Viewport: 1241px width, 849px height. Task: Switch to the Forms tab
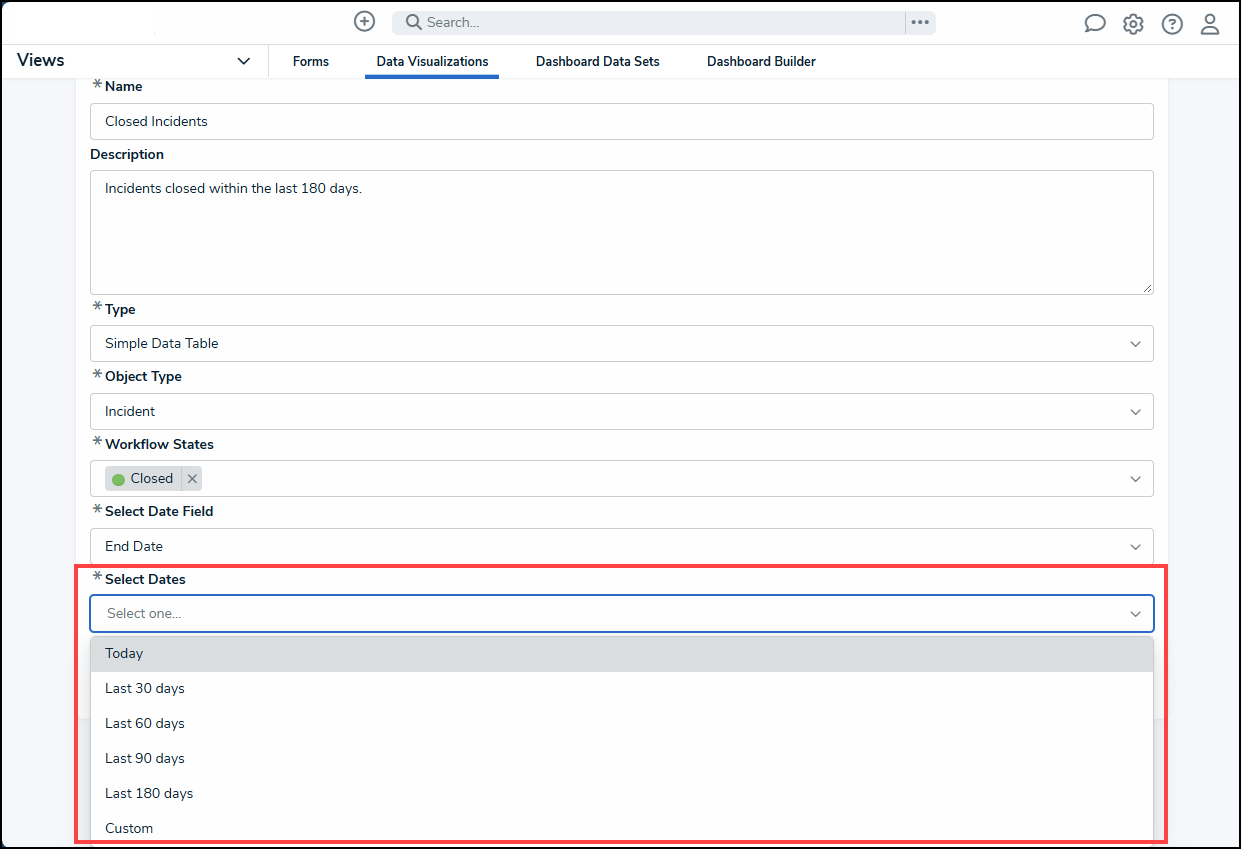pyautogui.click(x=311, y=62)
